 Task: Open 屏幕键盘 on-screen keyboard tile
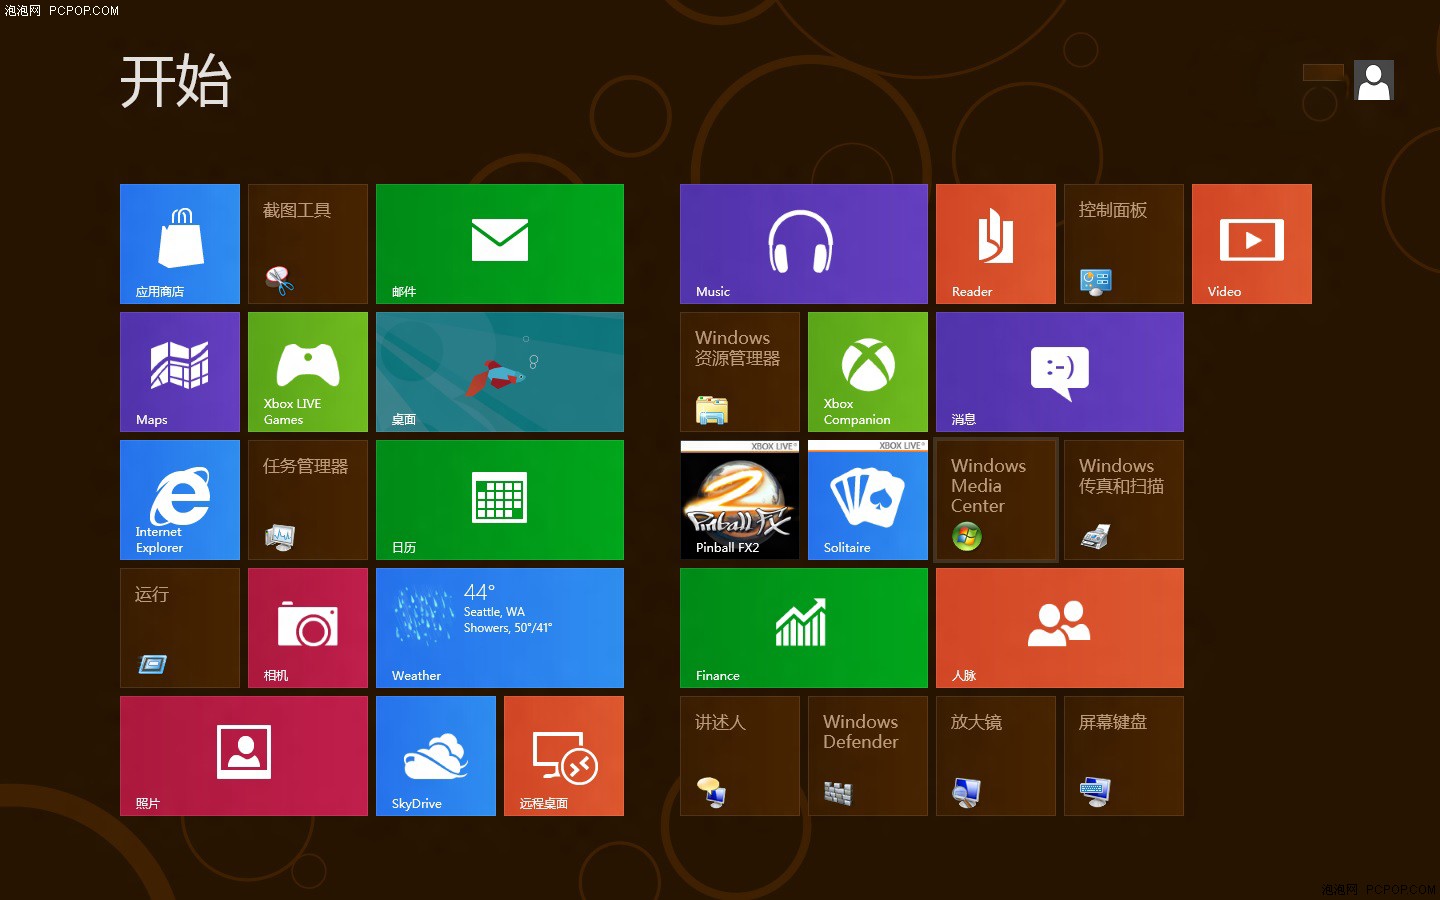pos(1124,756)
